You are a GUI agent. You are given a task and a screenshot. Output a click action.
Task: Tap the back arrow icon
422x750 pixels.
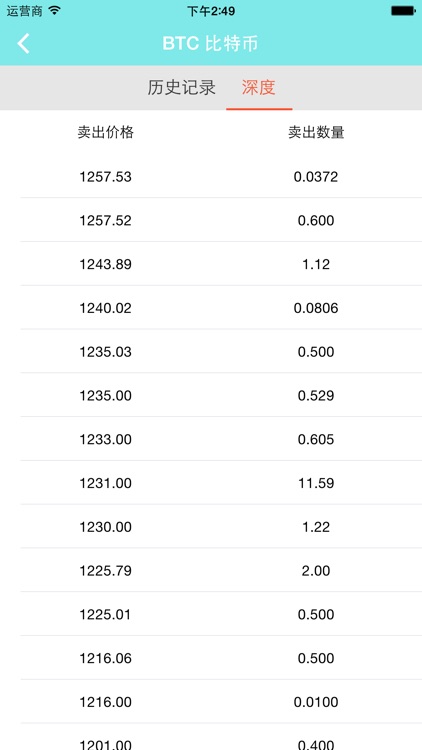point(23,44)
